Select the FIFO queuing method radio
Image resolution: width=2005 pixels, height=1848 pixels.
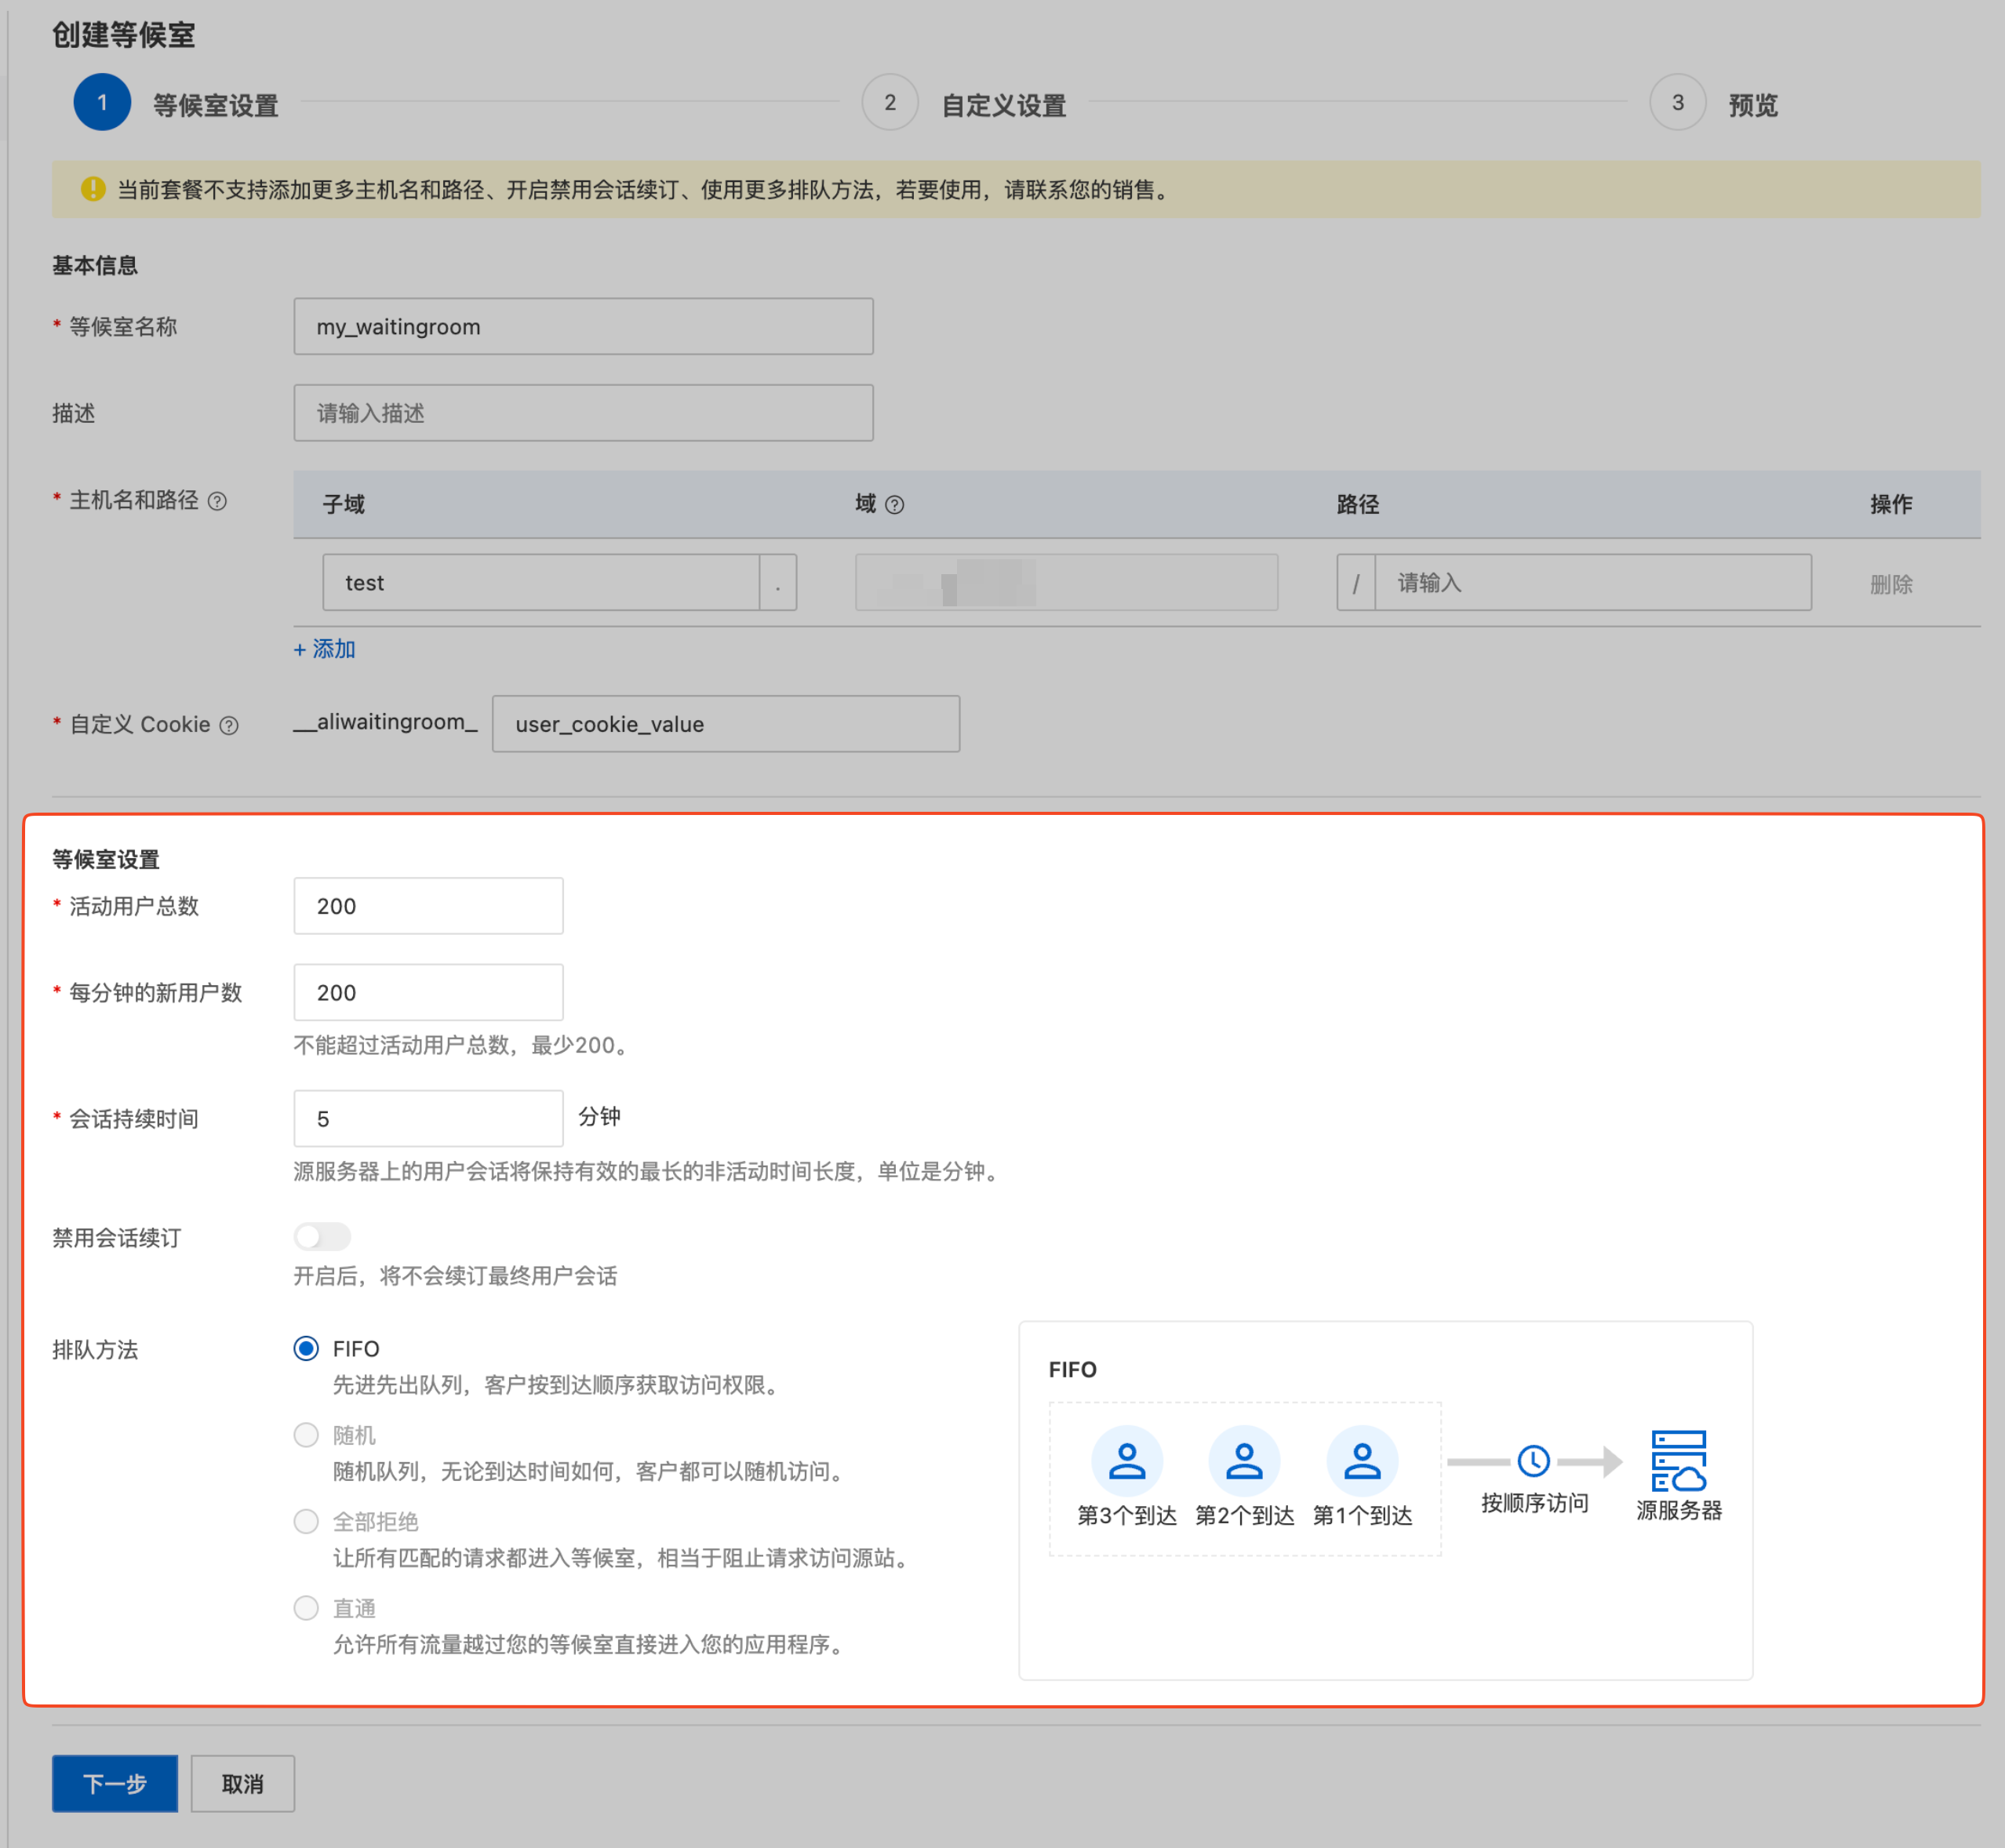(x=306, y=1348)
